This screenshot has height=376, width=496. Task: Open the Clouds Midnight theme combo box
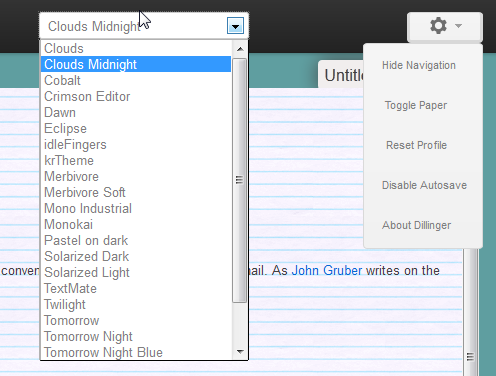[x=144, y=26]
